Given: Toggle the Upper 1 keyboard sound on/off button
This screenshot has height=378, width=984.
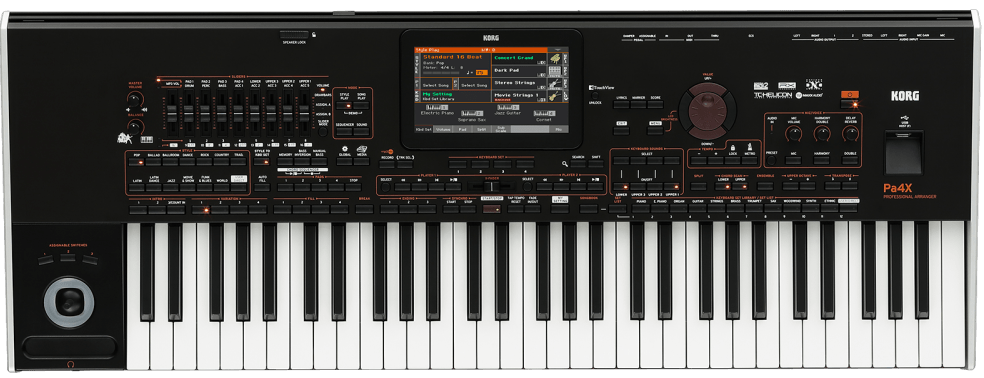Looking at the screenshot, I should click(671, 186).
